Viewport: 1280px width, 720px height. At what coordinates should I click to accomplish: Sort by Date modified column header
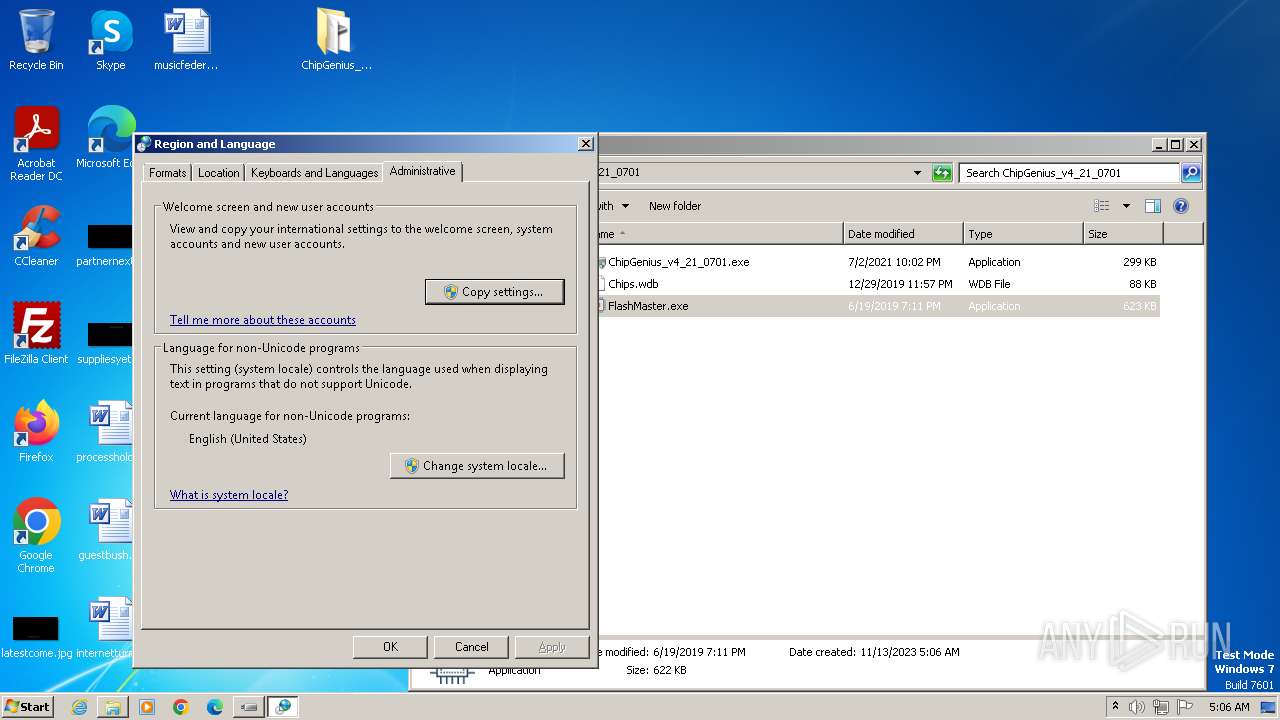coord(903,234)
